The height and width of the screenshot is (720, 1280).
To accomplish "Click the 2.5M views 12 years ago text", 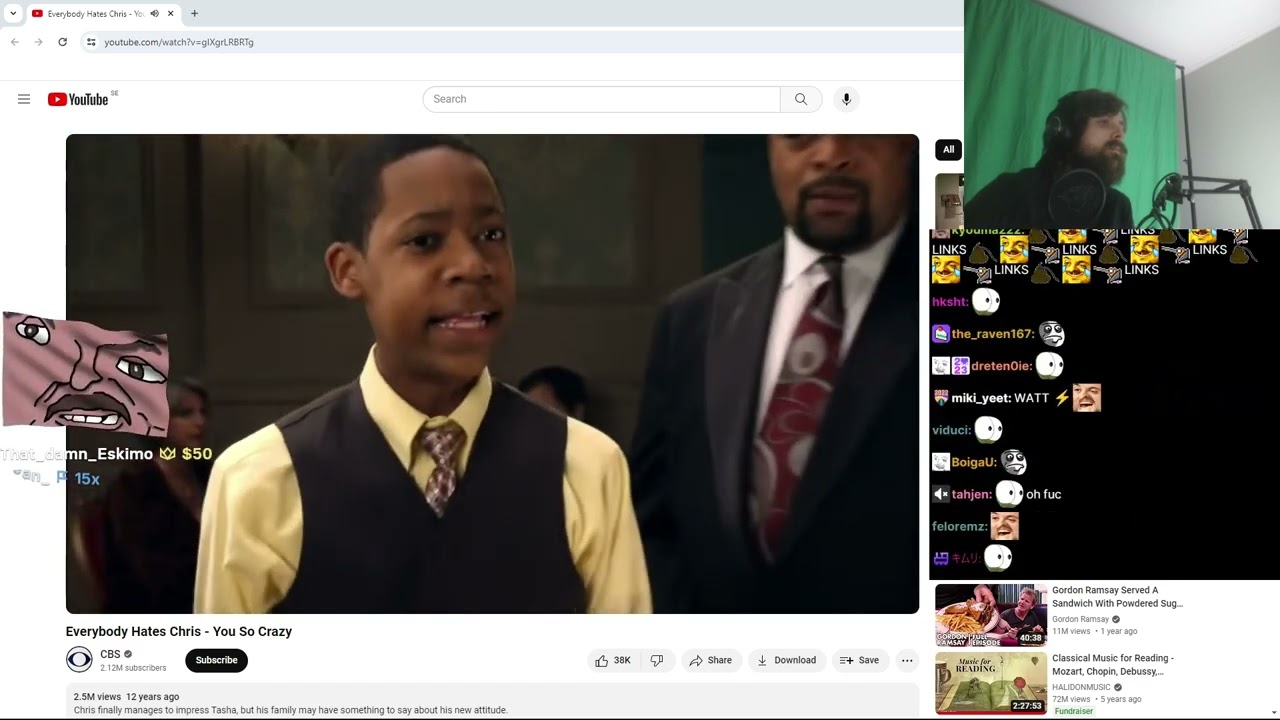I will click(x=126, y=696).
